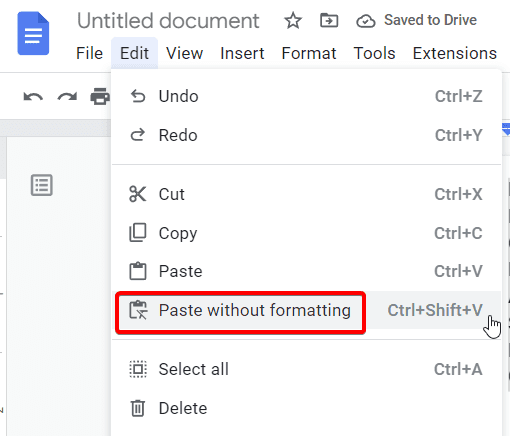Click the print icon in toolbar
Viewport: 510px width, 436px height.
pos(100,96)
